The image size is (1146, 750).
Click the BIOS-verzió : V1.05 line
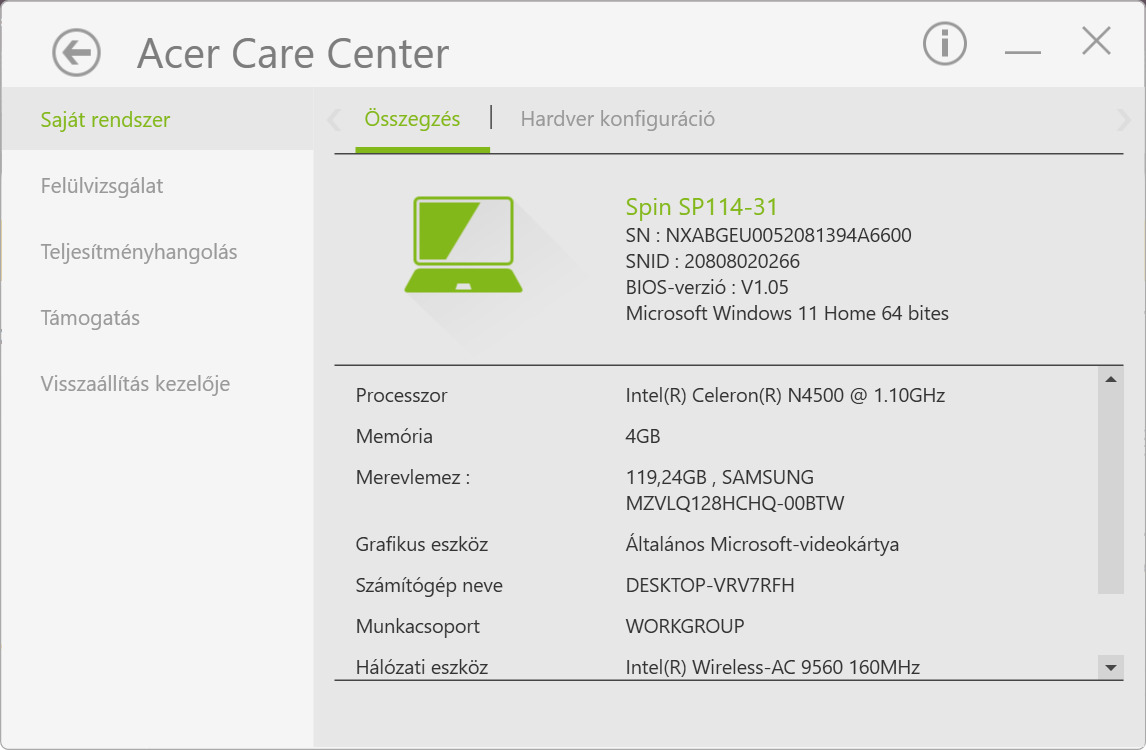point(707,287)
